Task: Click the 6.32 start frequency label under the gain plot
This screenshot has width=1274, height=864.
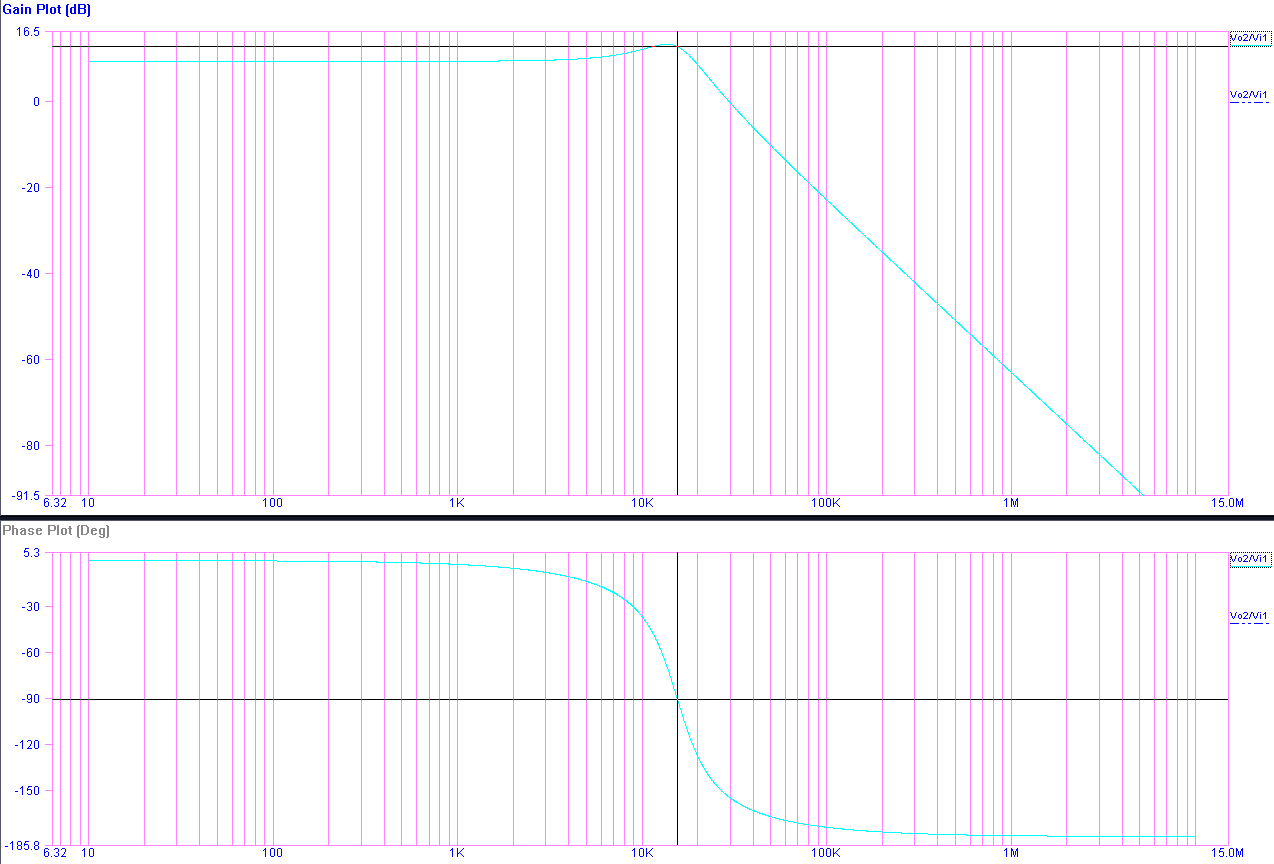Action: click(x=55, y=503)
